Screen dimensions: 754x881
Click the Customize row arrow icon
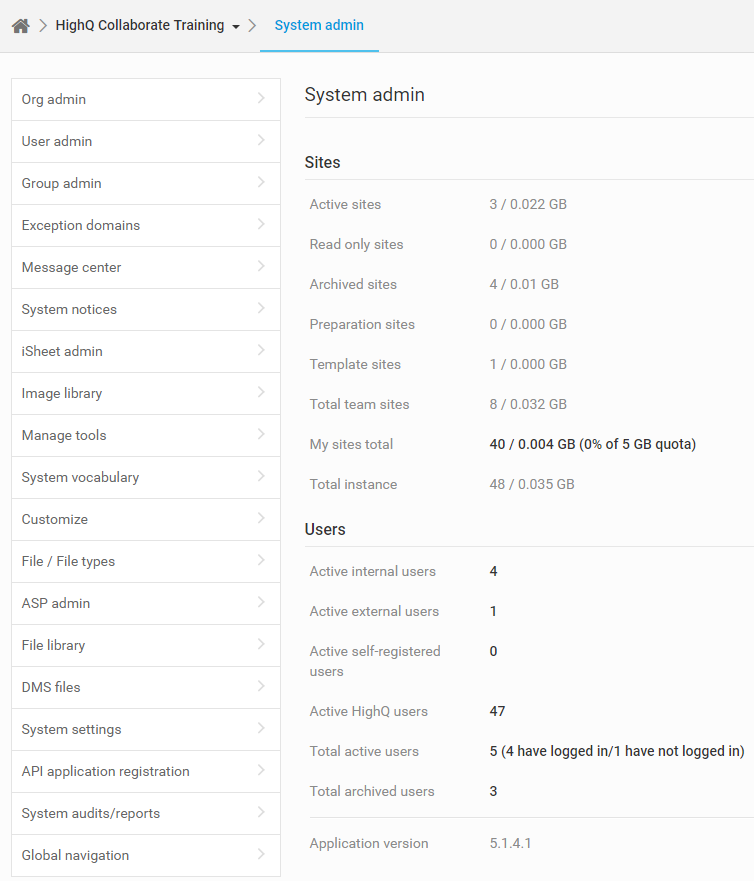pos(261,518)
